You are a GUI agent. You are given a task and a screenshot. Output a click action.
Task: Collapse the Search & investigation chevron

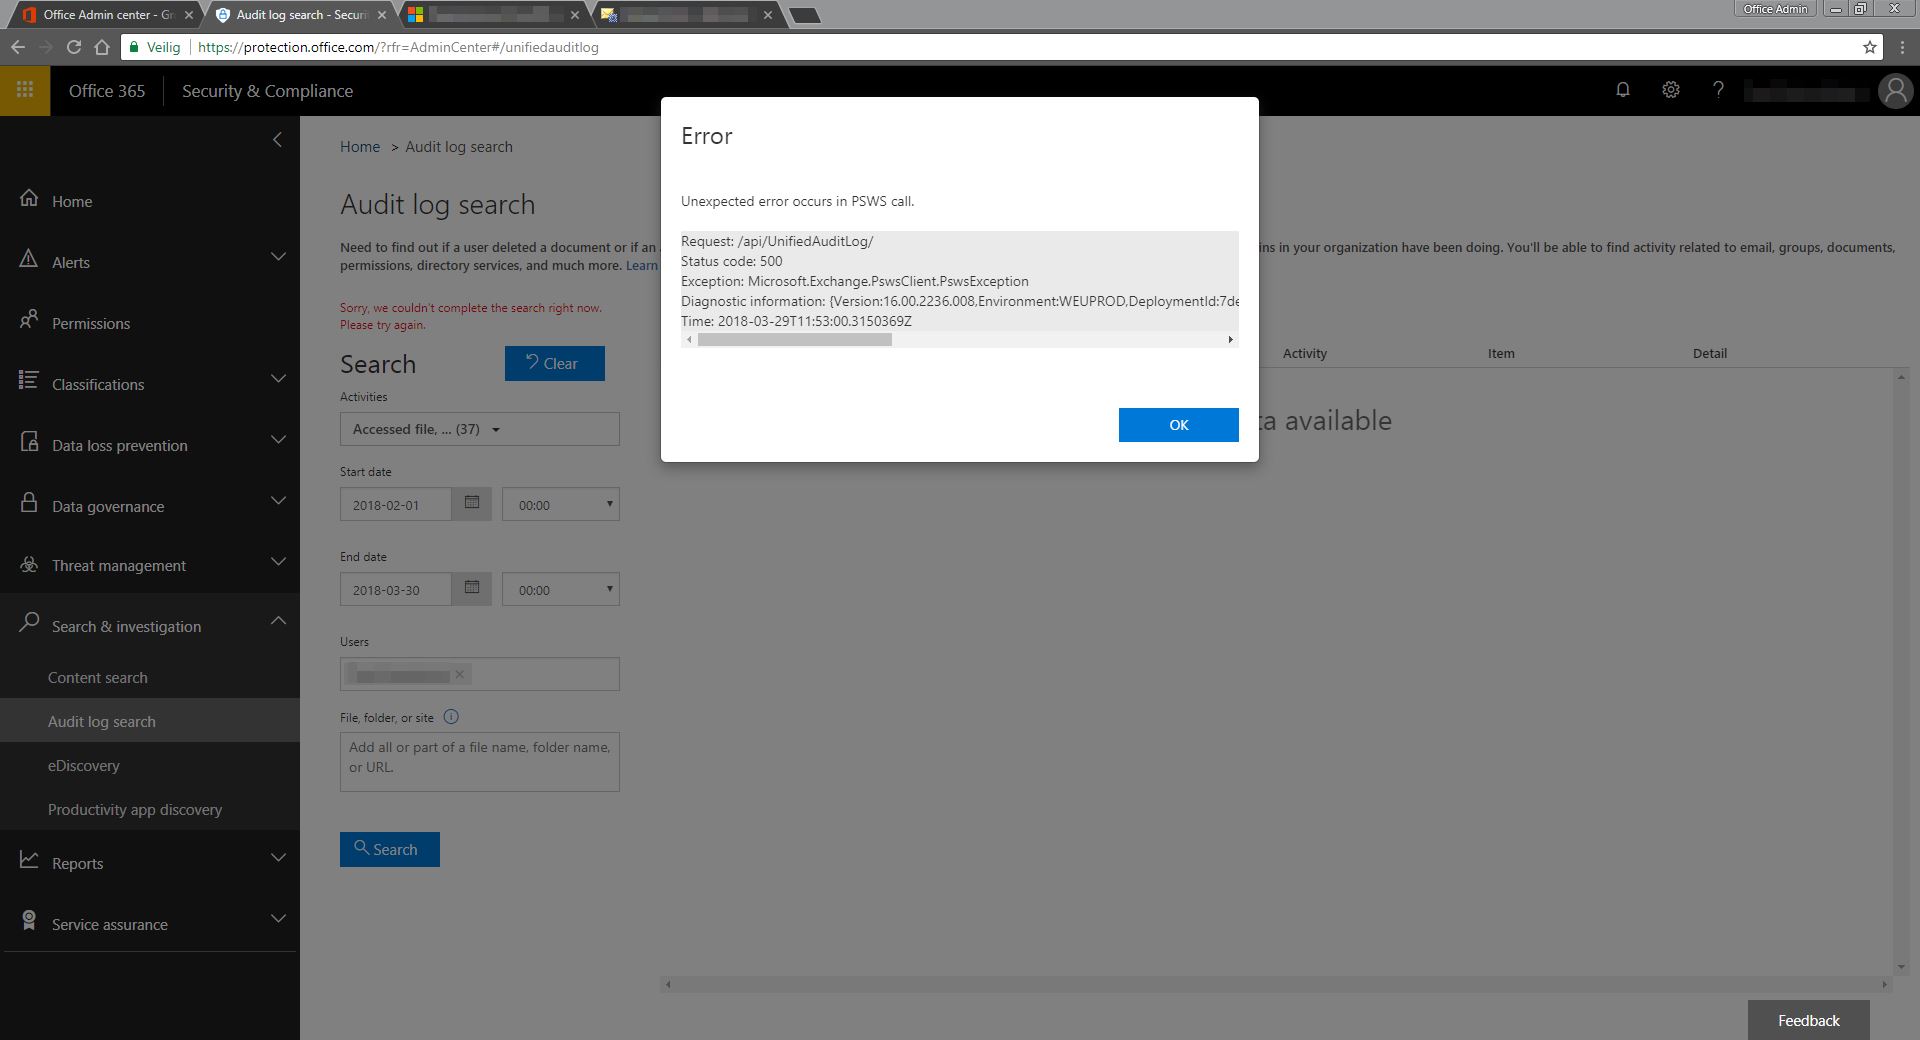point(278,621)
